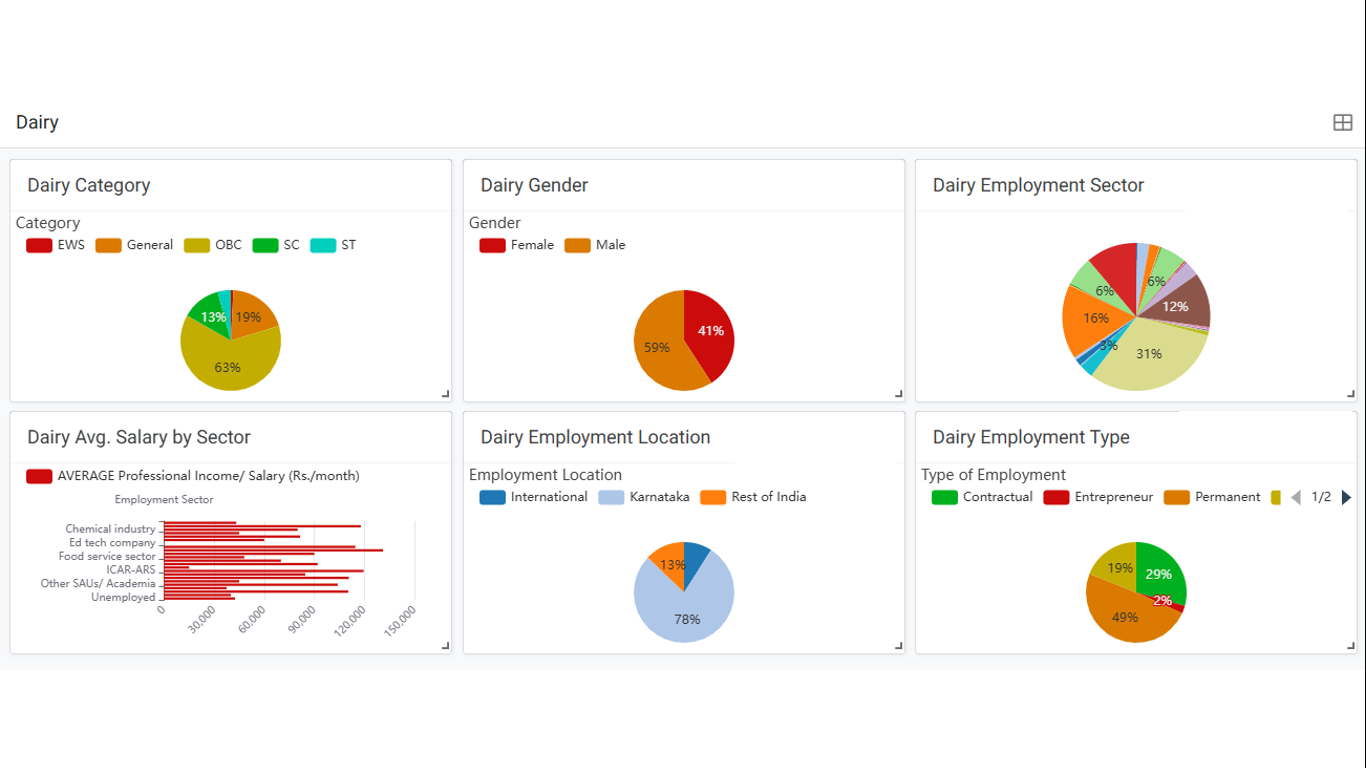Go to next legend page in Employment Type
This screenshot has width=1366, height=768.
(1346, 497)
